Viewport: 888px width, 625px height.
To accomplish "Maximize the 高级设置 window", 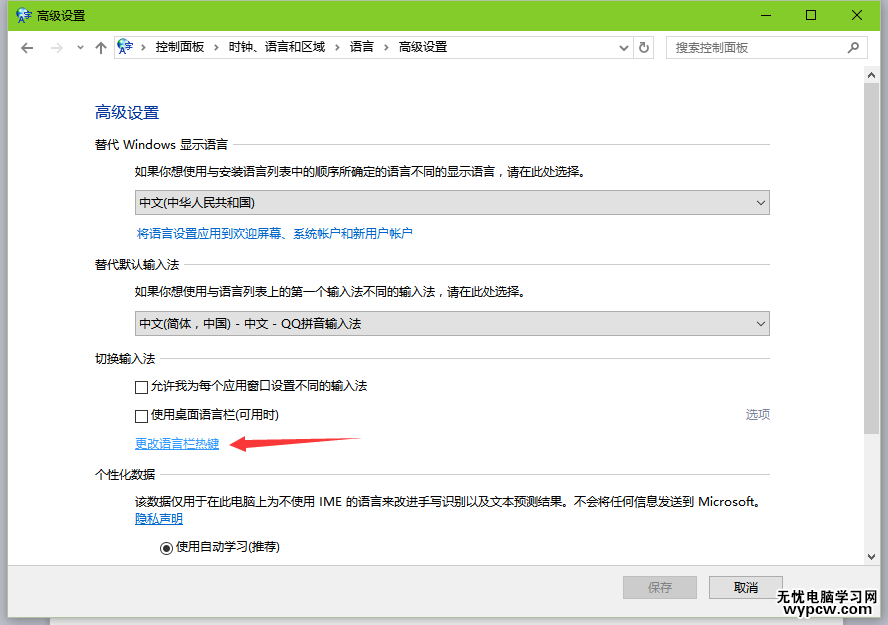I will pyautogui.click(x=811, y=15).
